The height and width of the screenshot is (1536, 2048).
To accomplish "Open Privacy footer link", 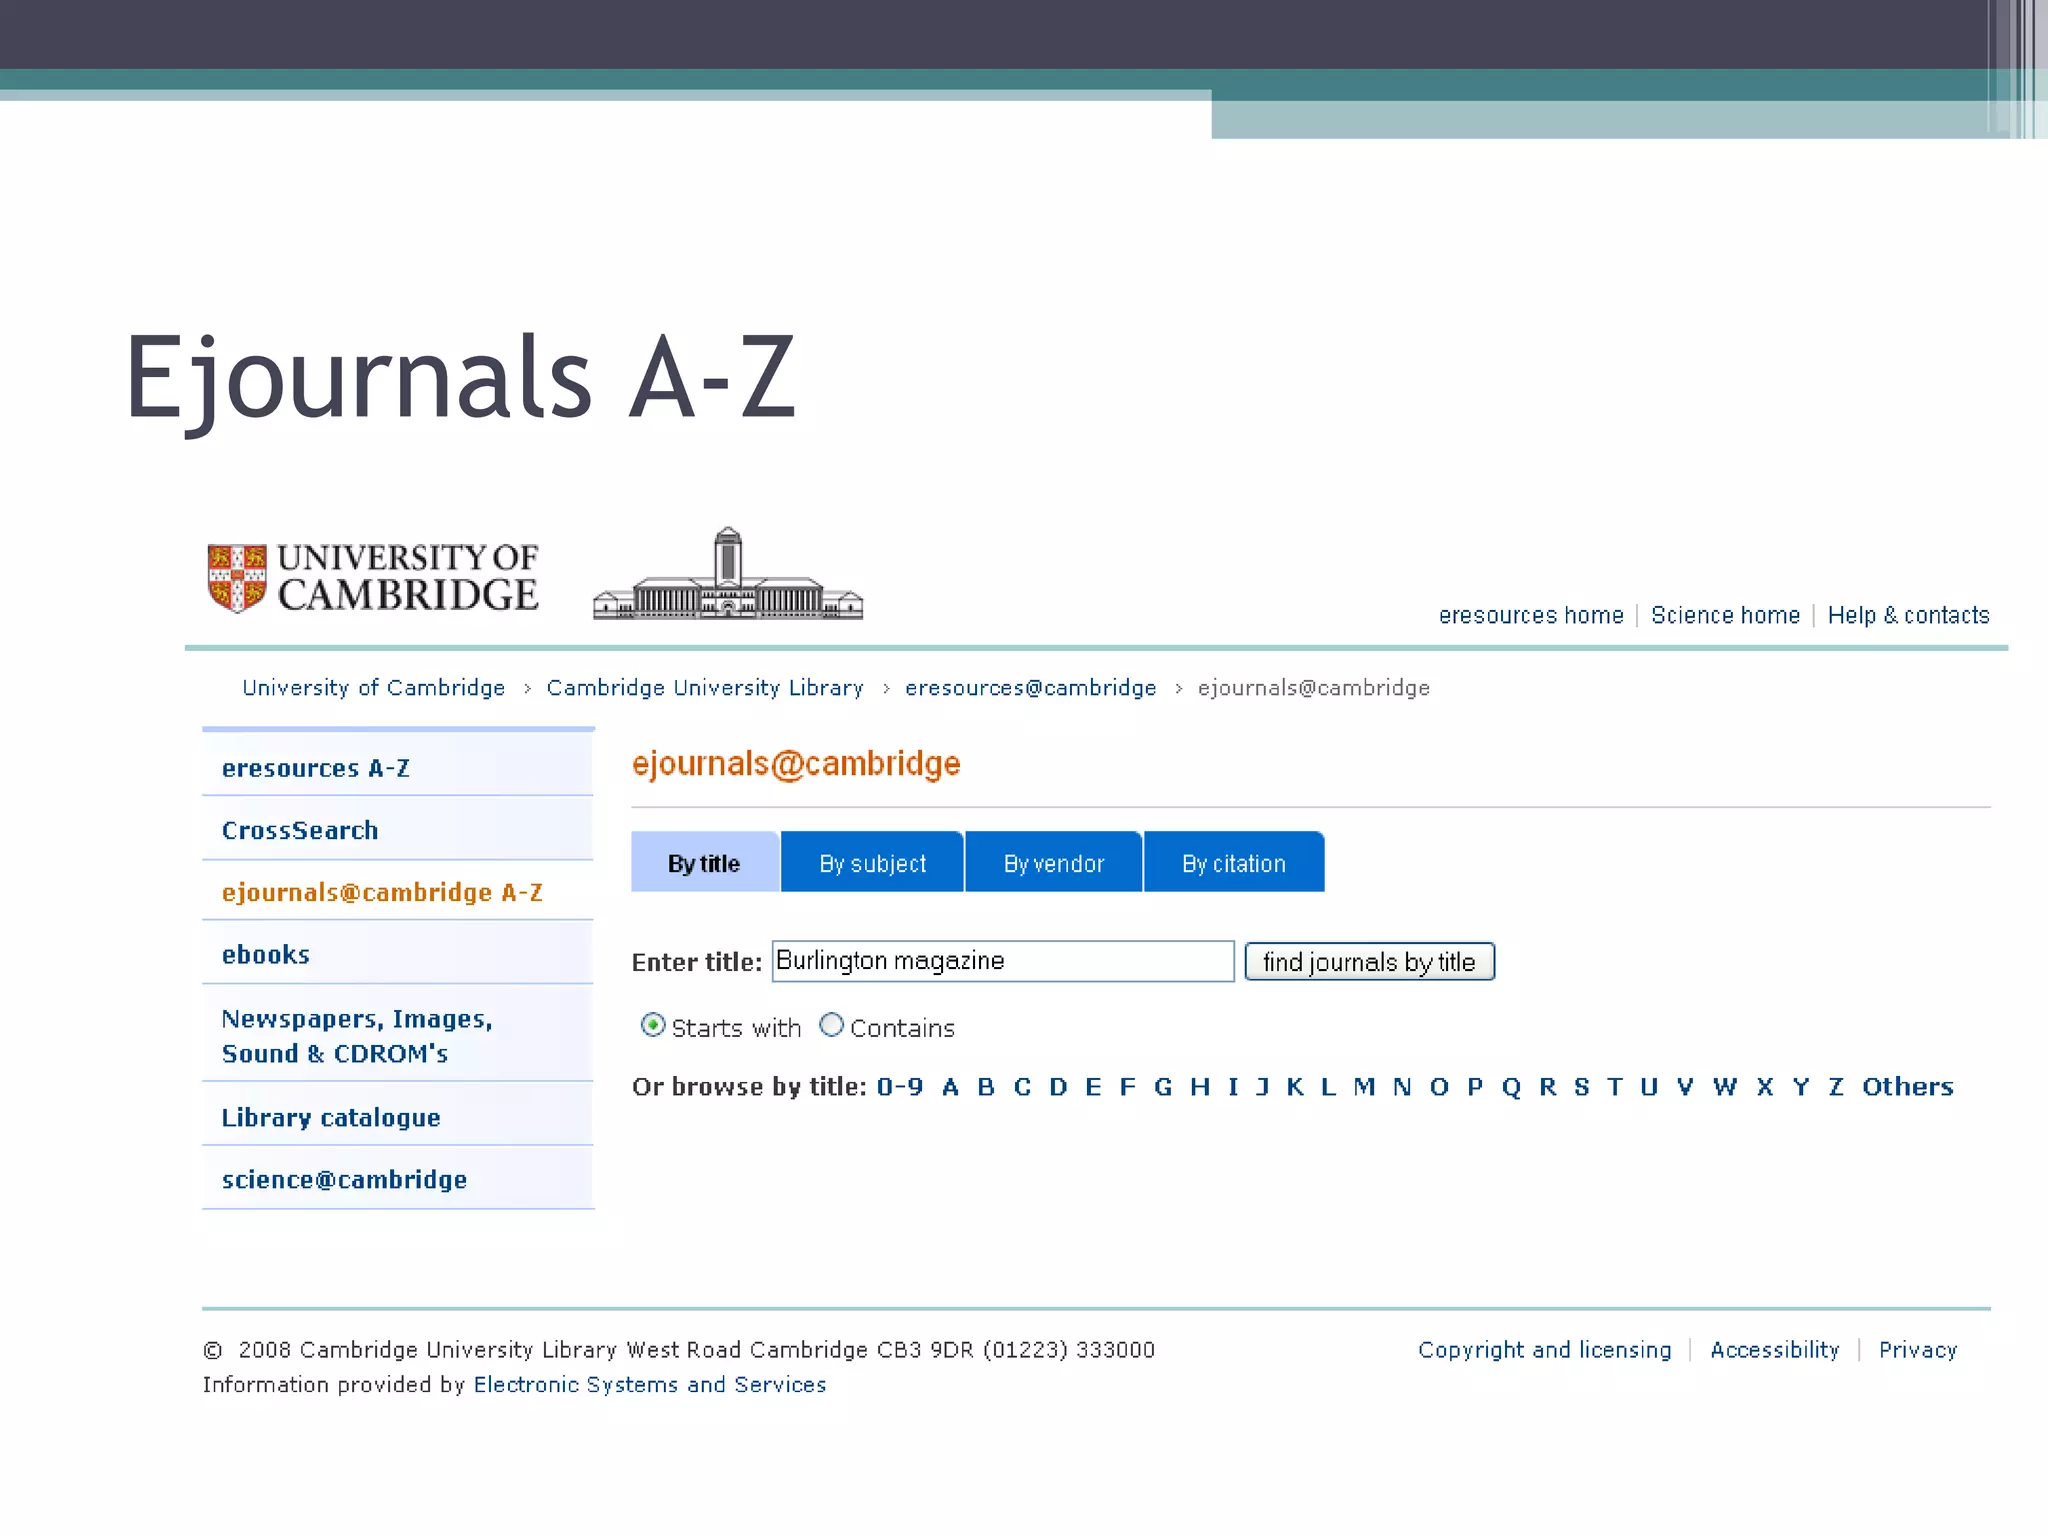I will (1918, 1350).
